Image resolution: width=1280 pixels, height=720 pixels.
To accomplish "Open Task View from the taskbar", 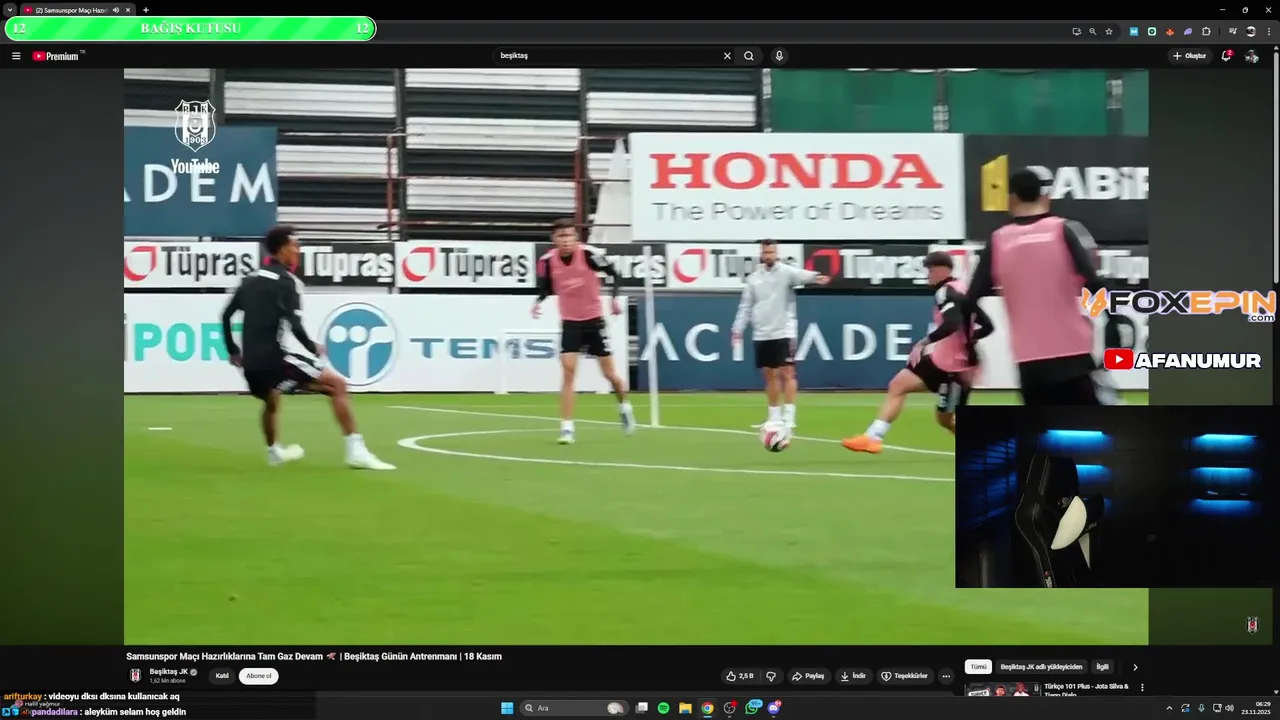I will pyautogui.click(x=642, y=708).
